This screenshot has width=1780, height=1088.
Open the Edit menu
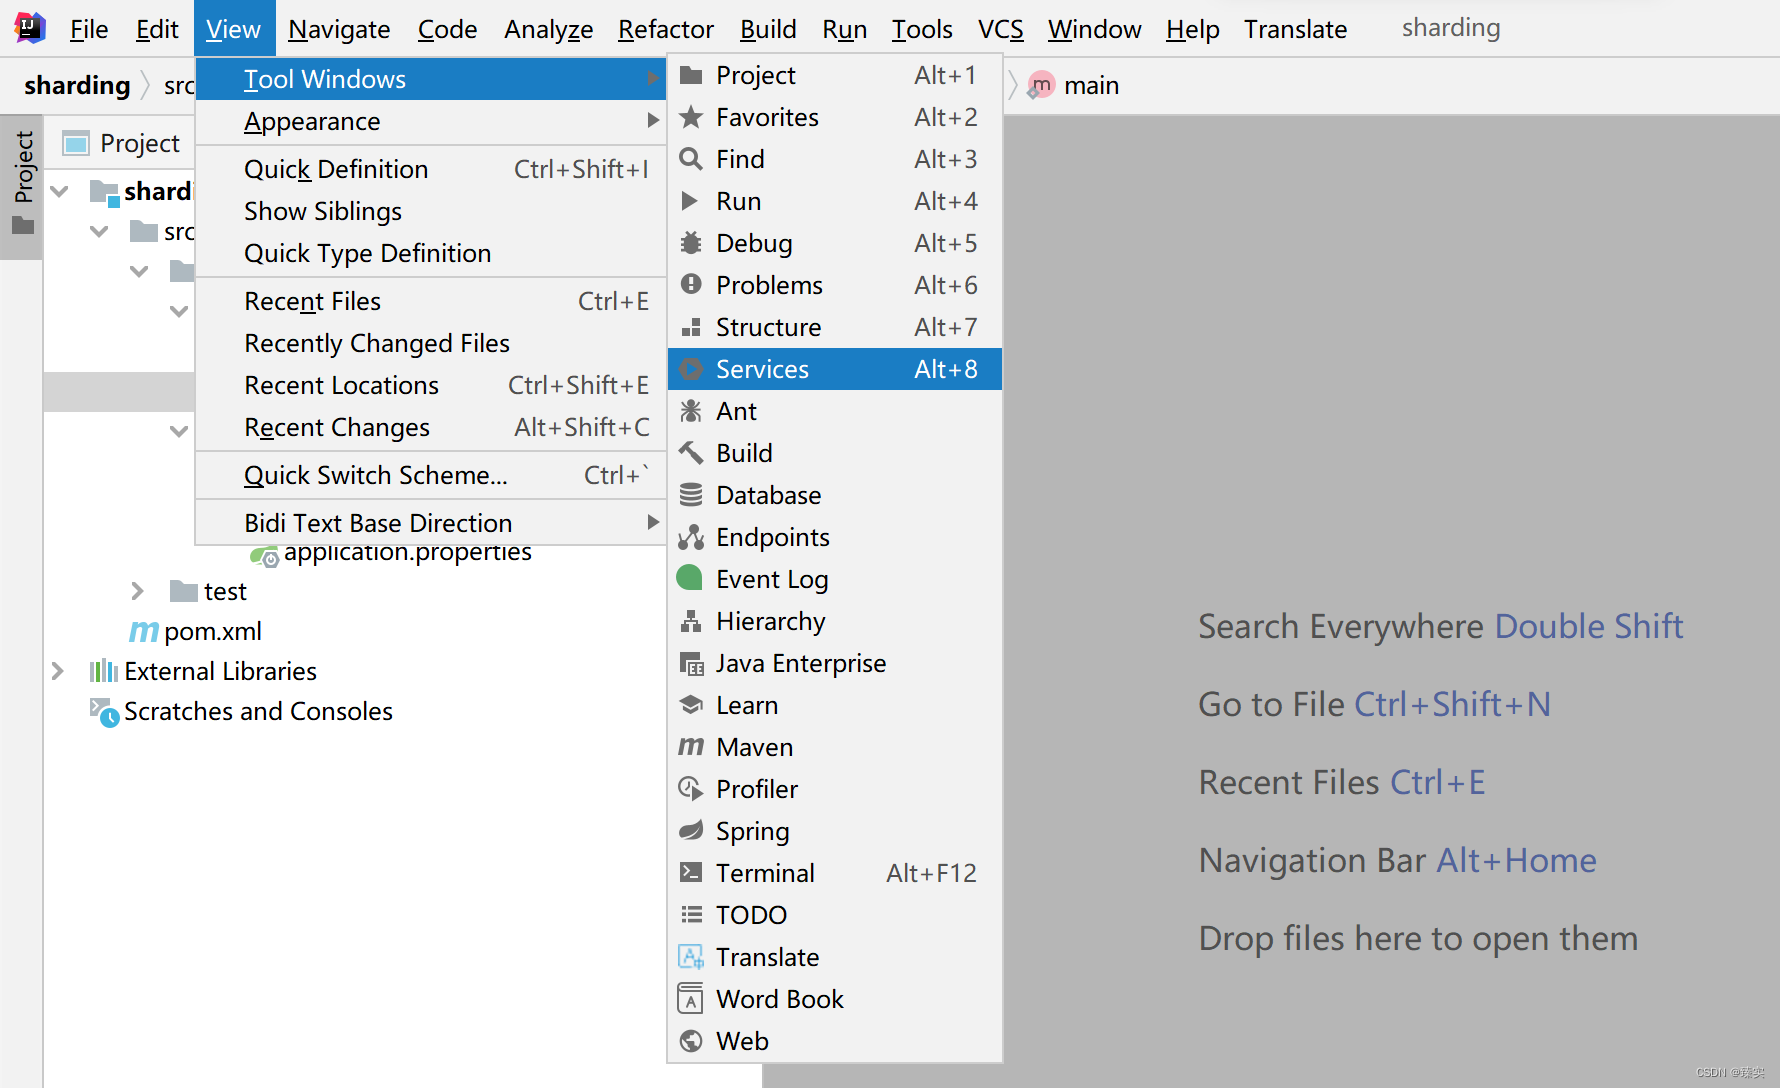[157, 29]
